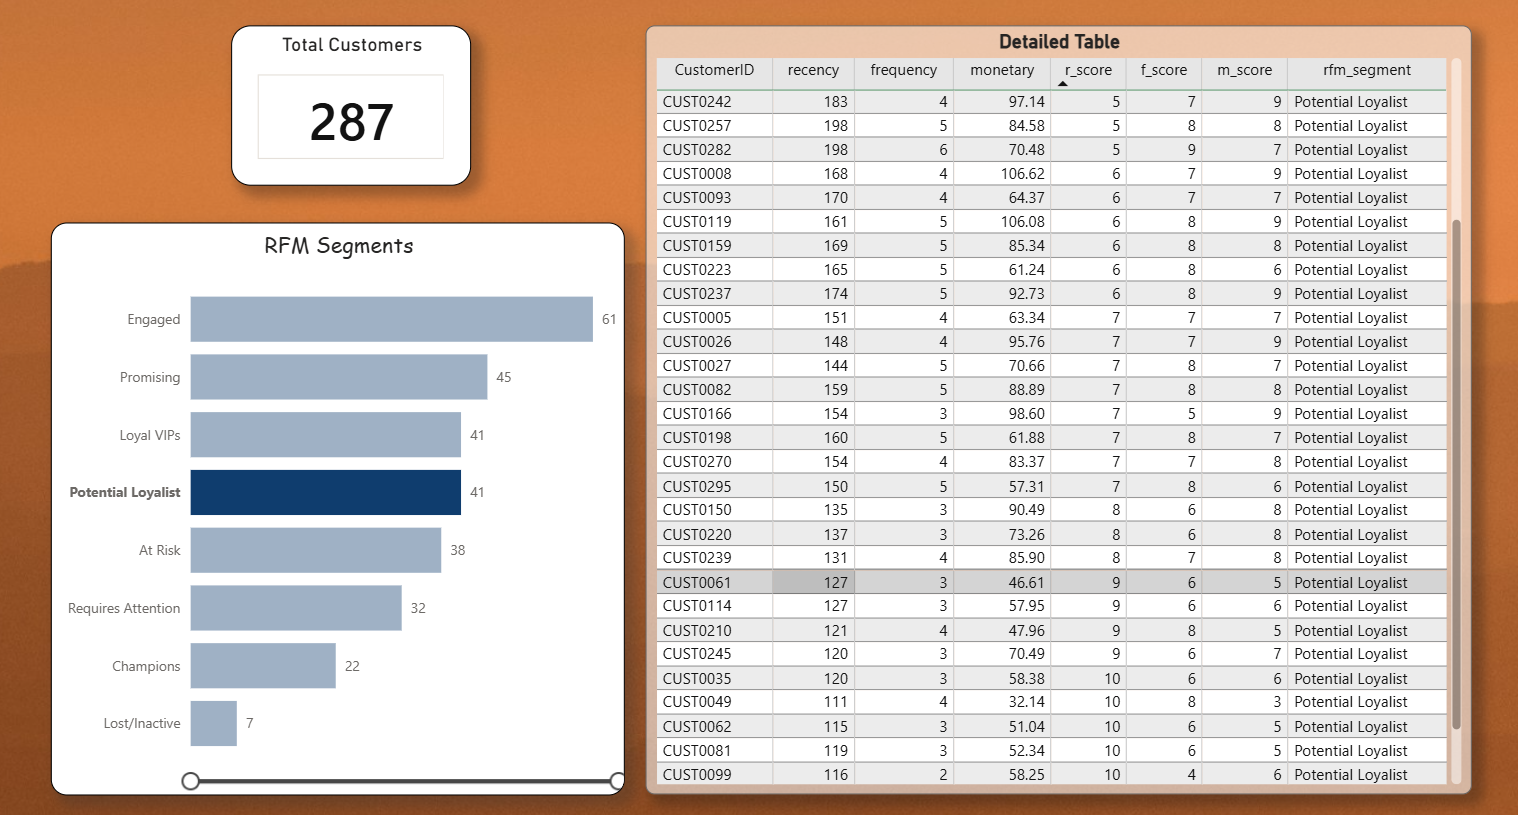The image size is (1518, 815).
Task: Click the r_score sort arrow indicator
Action: 1063,84
